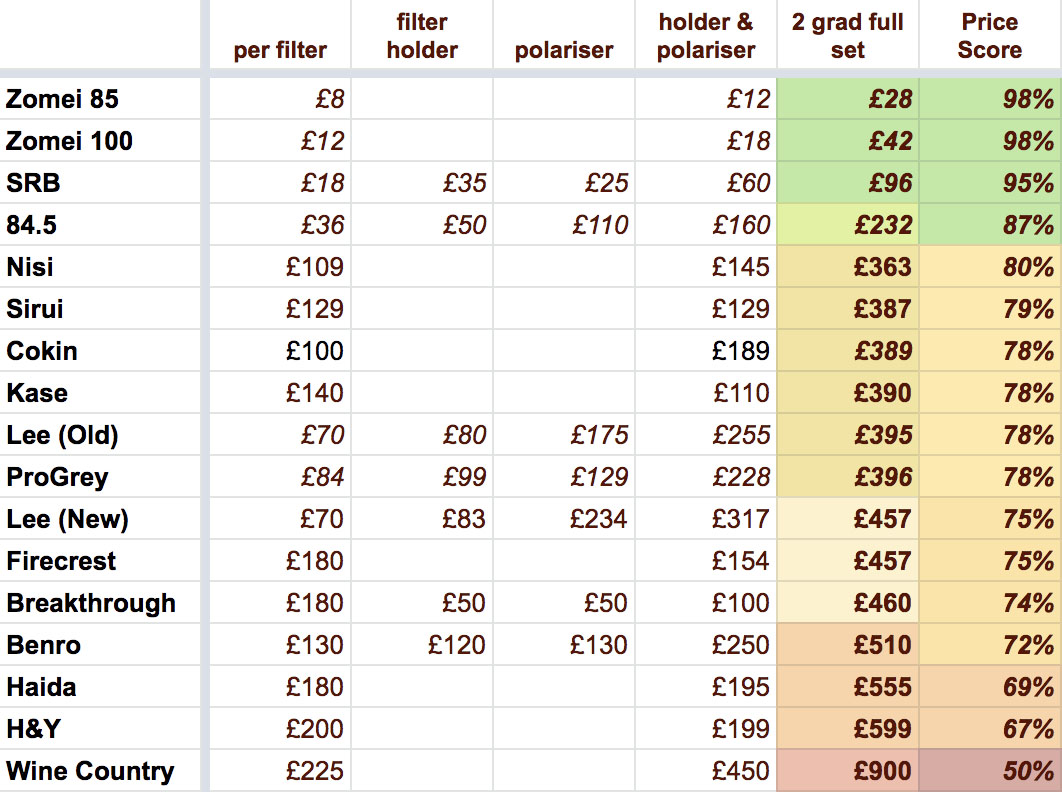This screenshot has height=792, width=1062.
Task: Click the "polariser" column header
Action: 563,50
